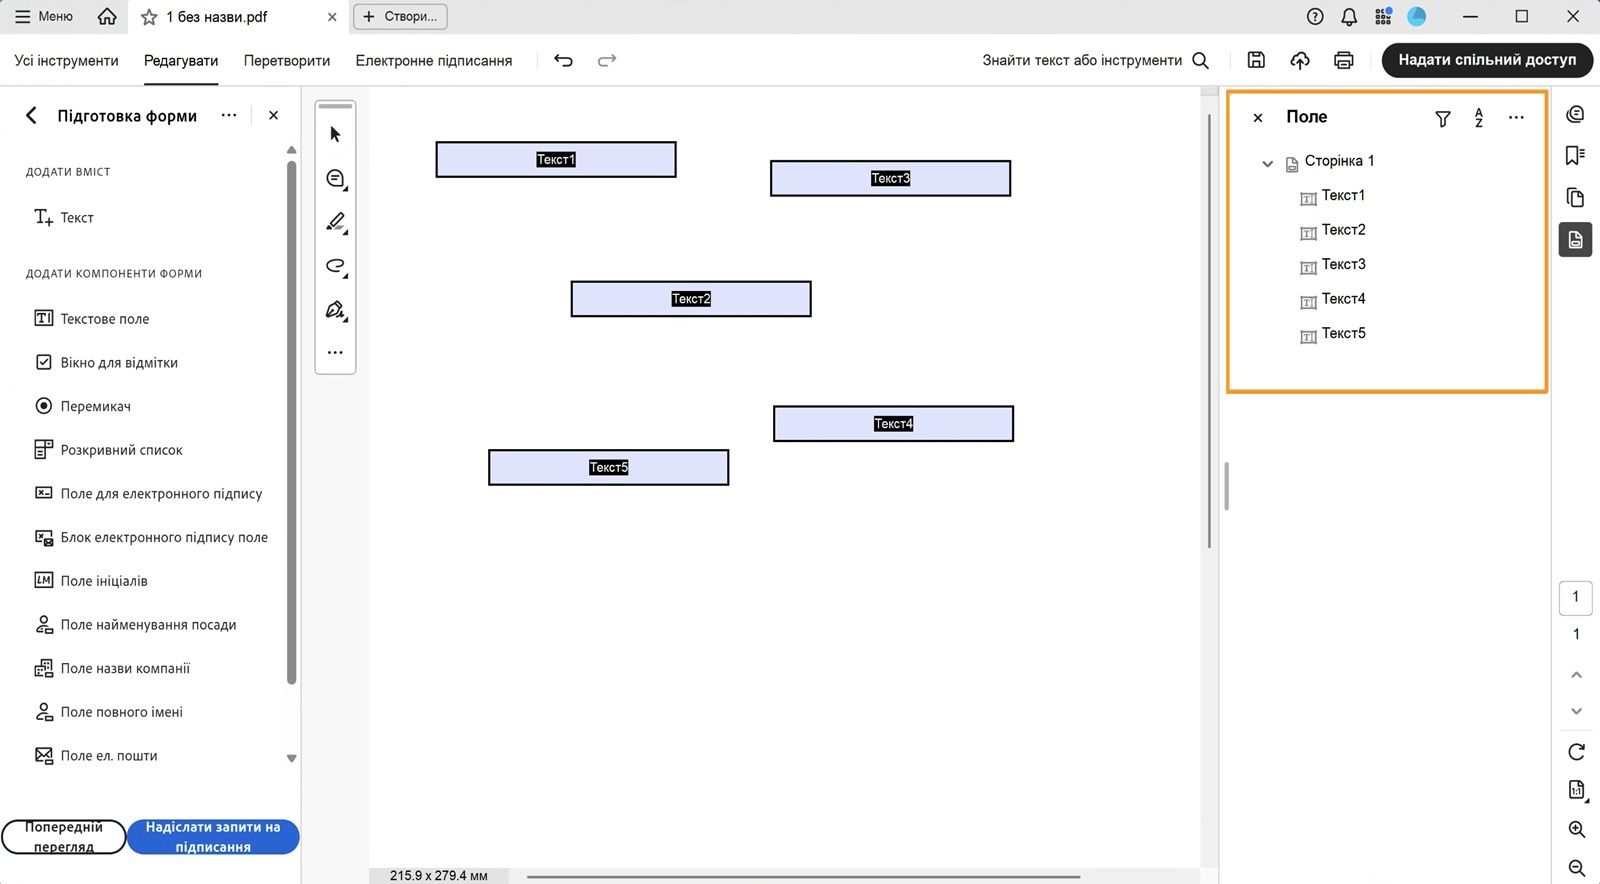Go to the Home screen icon
Screen dimensions: 1600x884
coord(107,16)
